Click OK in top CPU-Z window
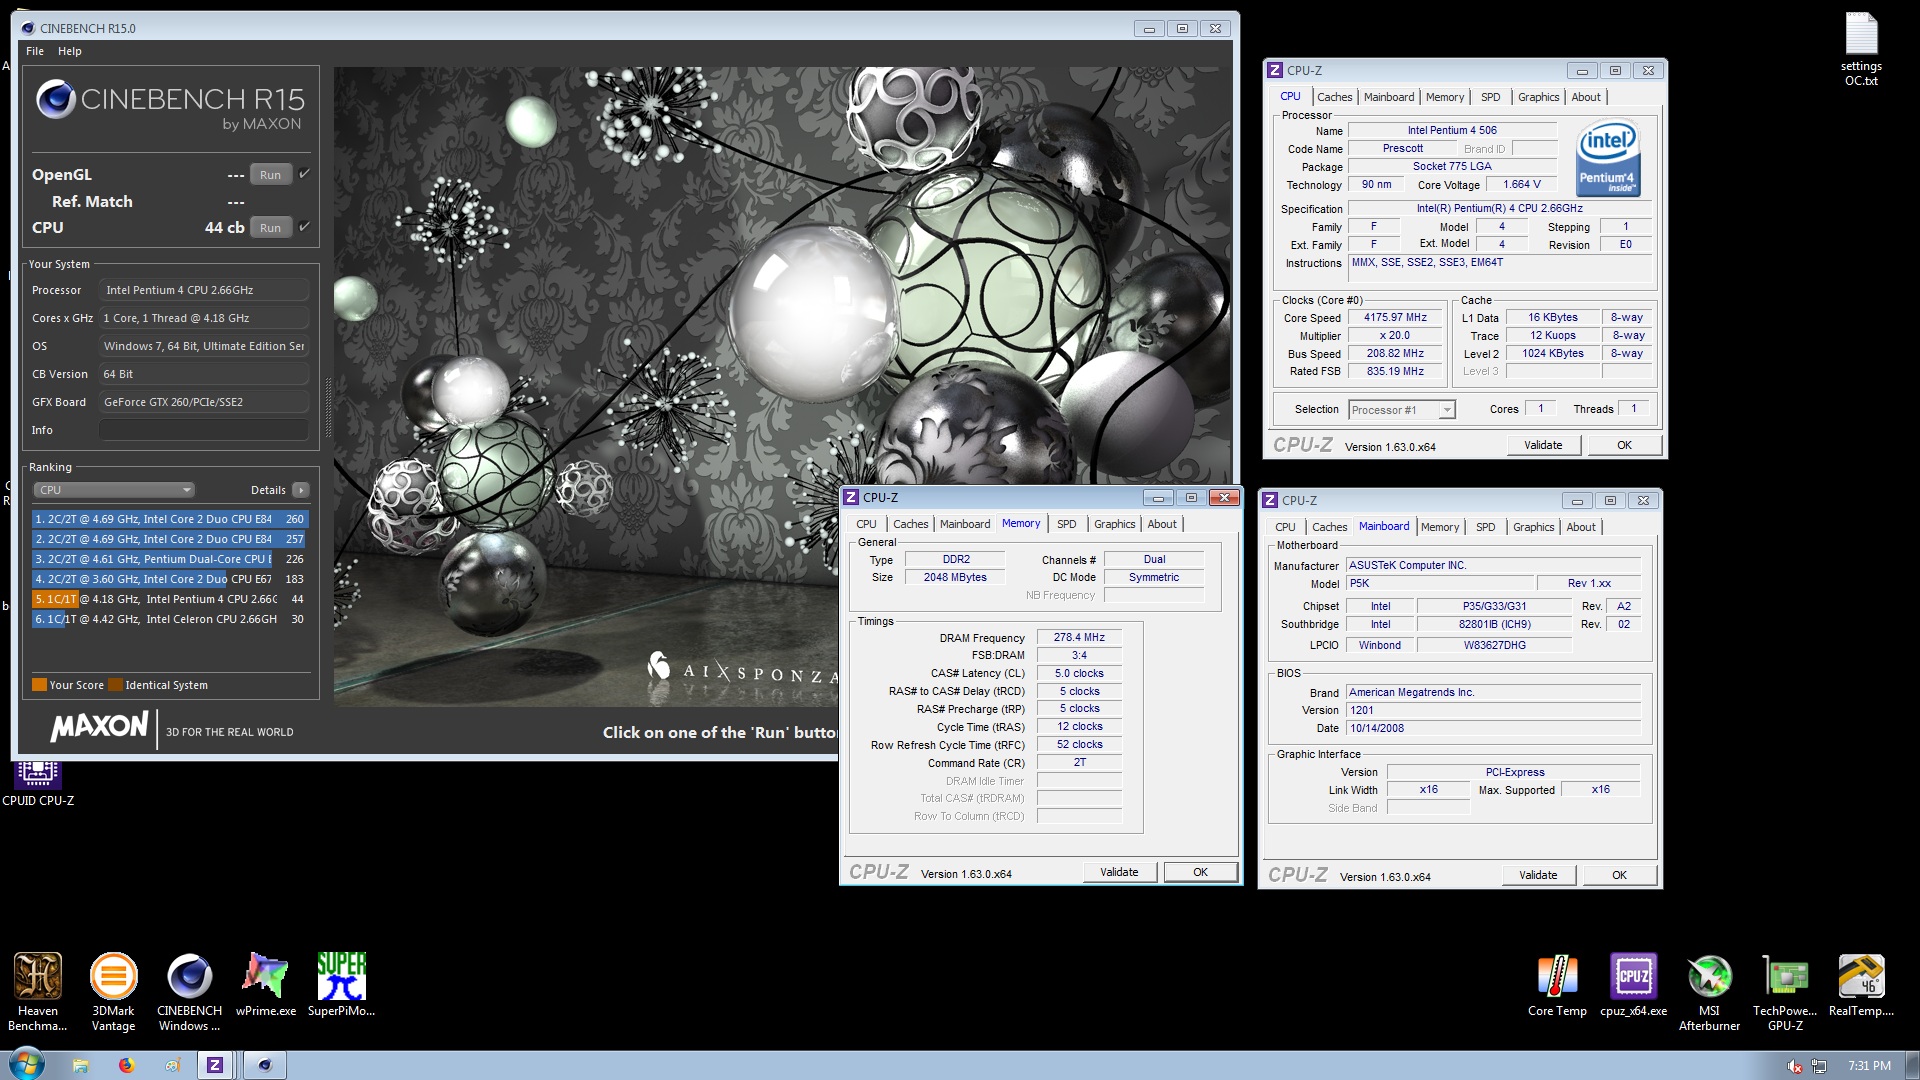 1624,445
